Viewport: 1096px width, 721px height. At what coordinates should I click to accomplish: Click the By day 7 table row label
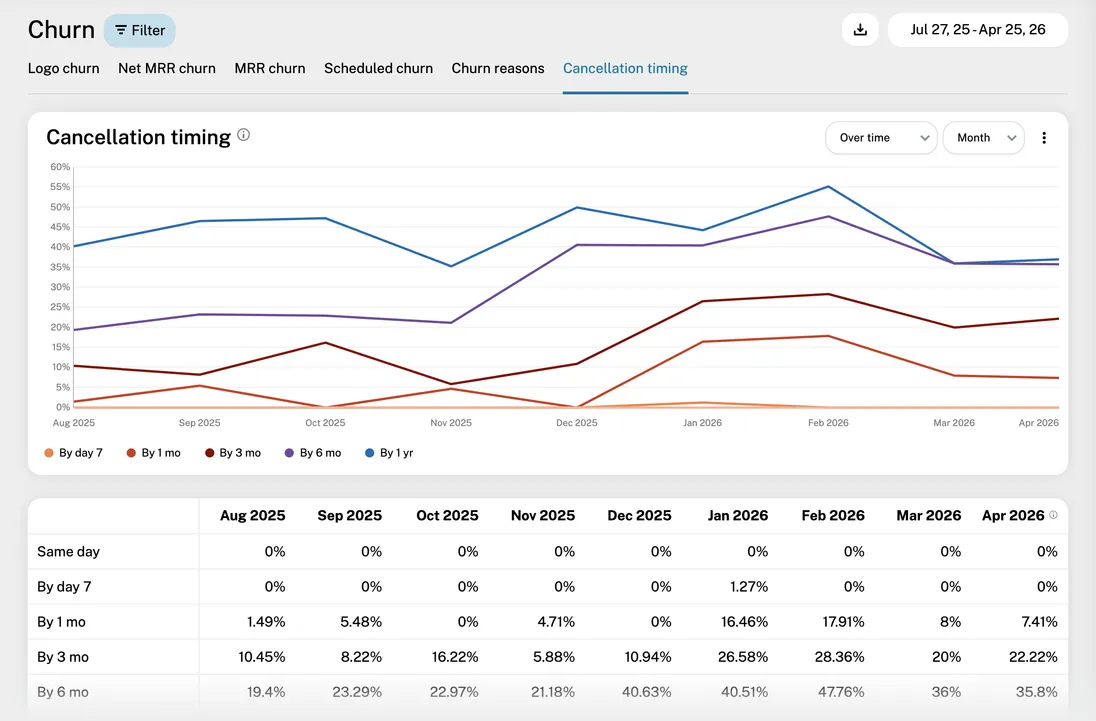pyautogui.click(x=64, y=586)
